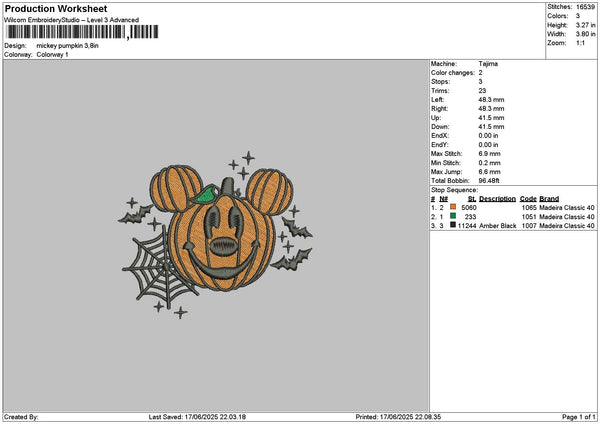Image resolution: width=600 pixels, height=424 pixels.
Task: Click the Left value 48.3 mm
Action: coord(491,99)
